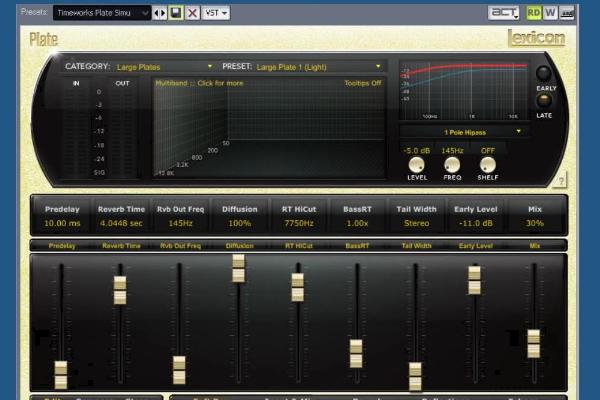The width and height of the screenshot is (600, 400).
Task: Open the Presets dropdown showing Timeworks Plate Simu
Action: click(x=101, y=13)
